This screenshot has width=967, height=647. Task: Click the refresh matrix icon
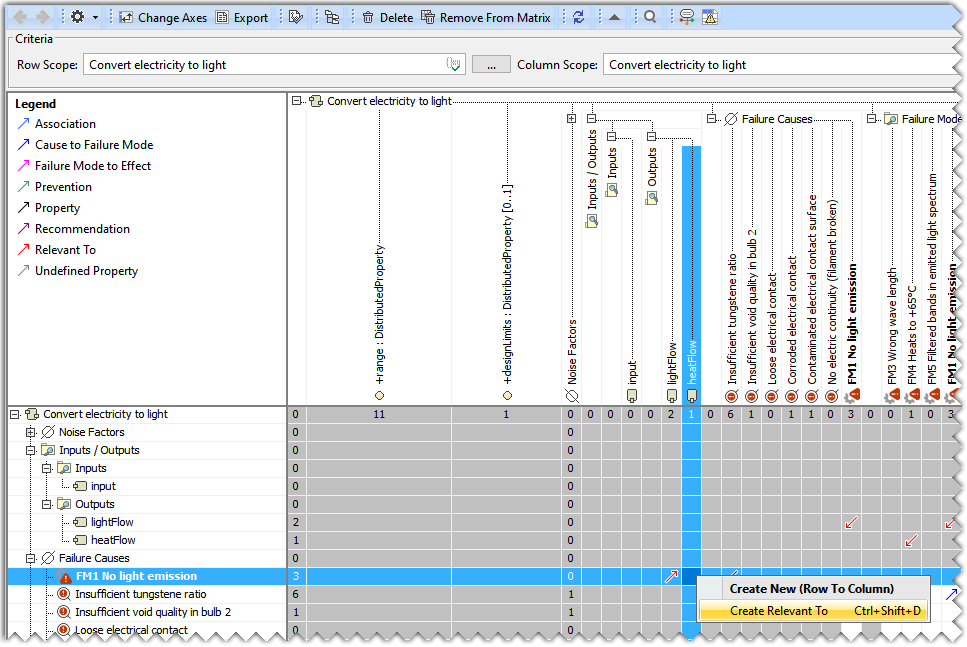click(x=578, y=17)
